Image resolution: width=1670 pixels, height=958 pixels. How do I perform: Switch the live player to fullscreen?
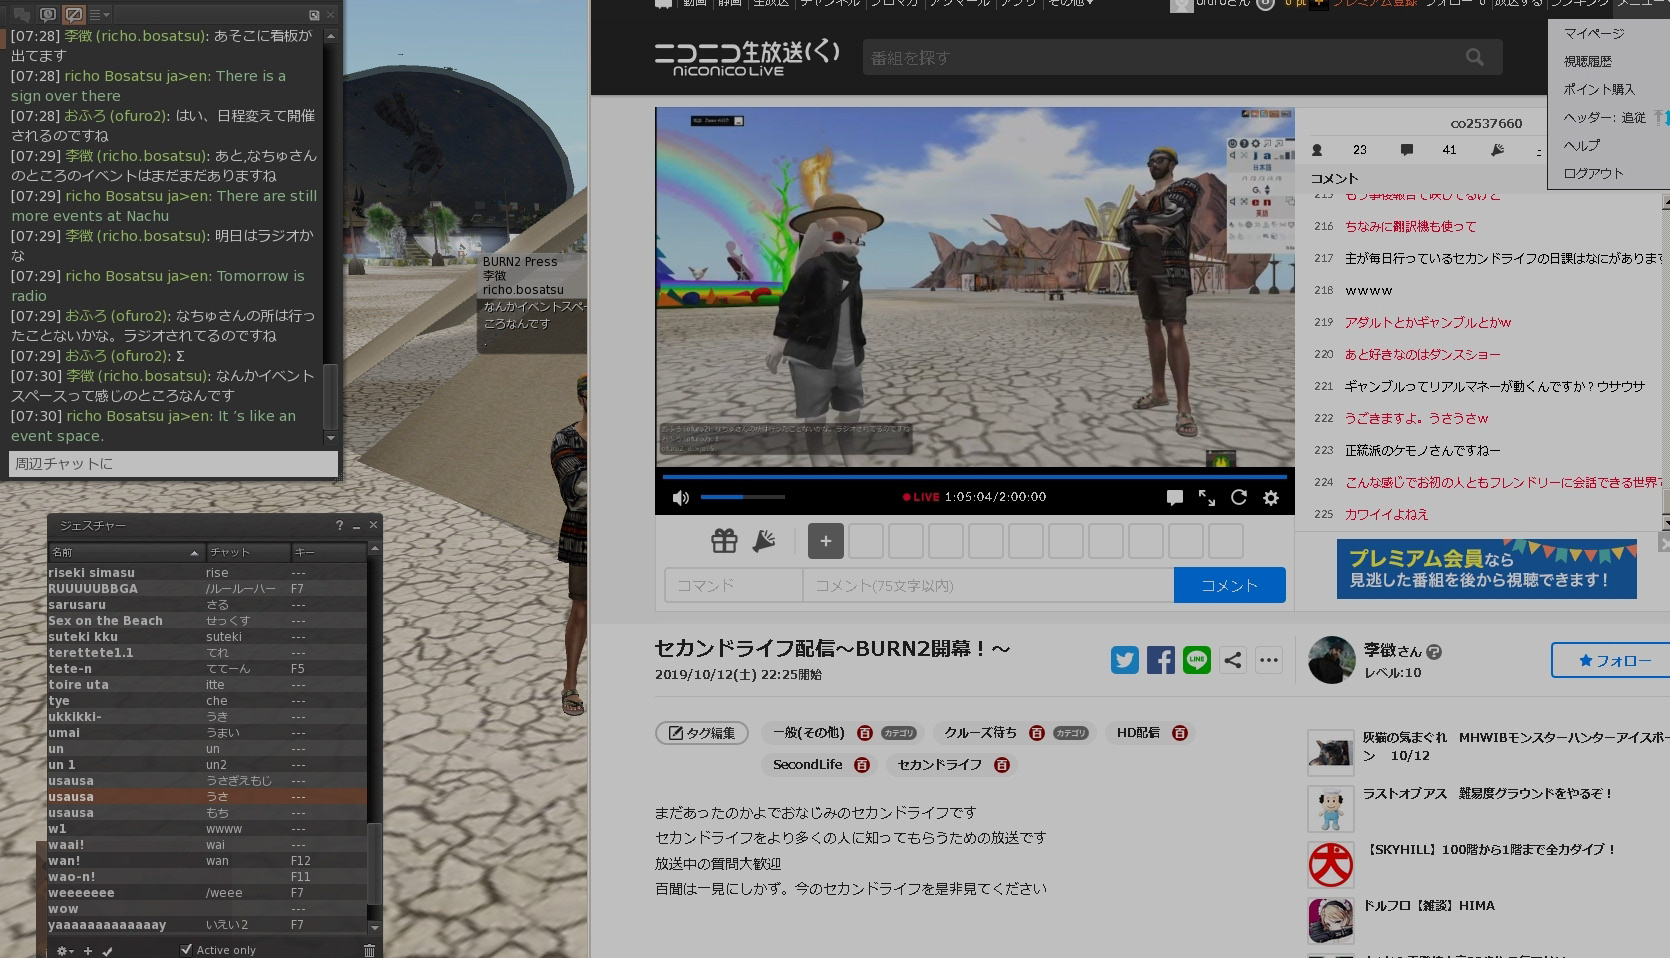pyautogui.click(x=1207, y=497)
